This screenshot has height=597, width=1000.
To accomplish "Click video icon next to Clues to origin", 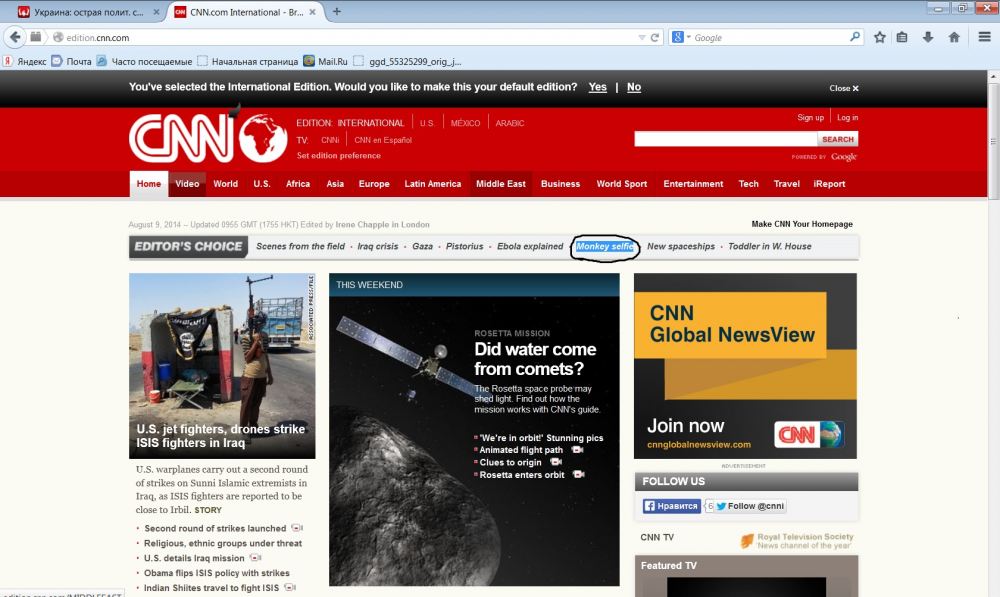I will coord(555,462).
